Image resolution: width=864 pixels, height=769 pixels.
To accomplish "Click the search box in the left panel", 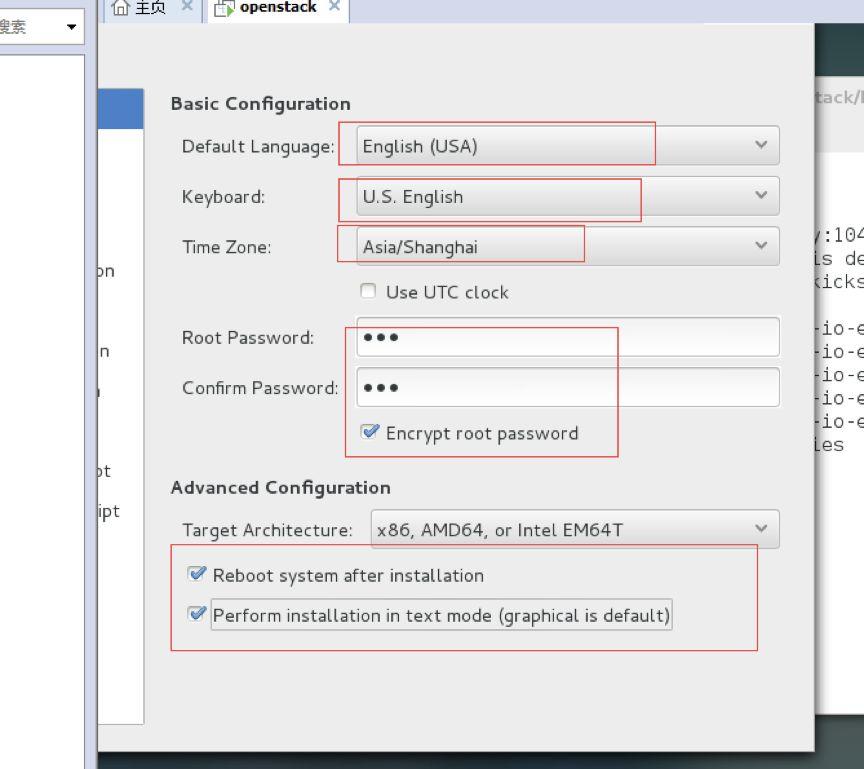I will (30, 27).
